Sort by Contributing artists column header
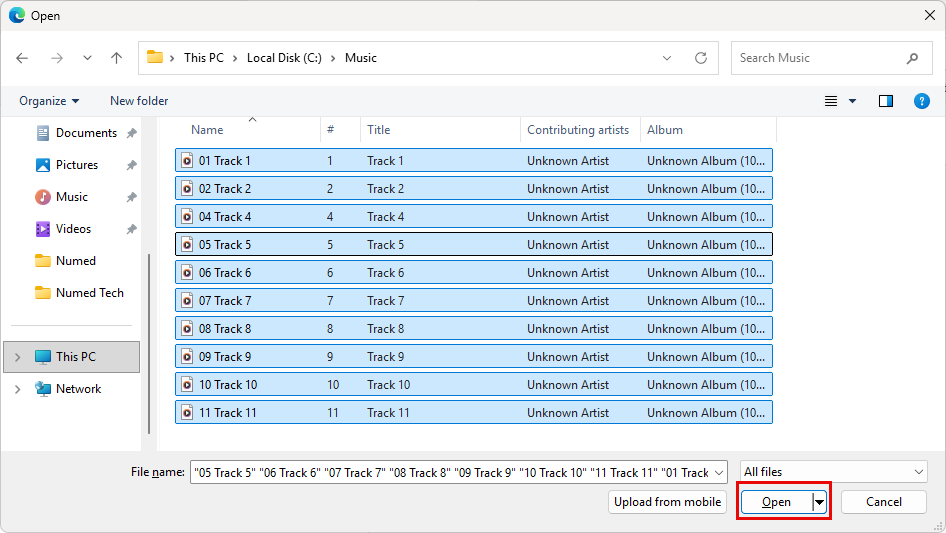This screenshot has width=946, height=533. 578,130
